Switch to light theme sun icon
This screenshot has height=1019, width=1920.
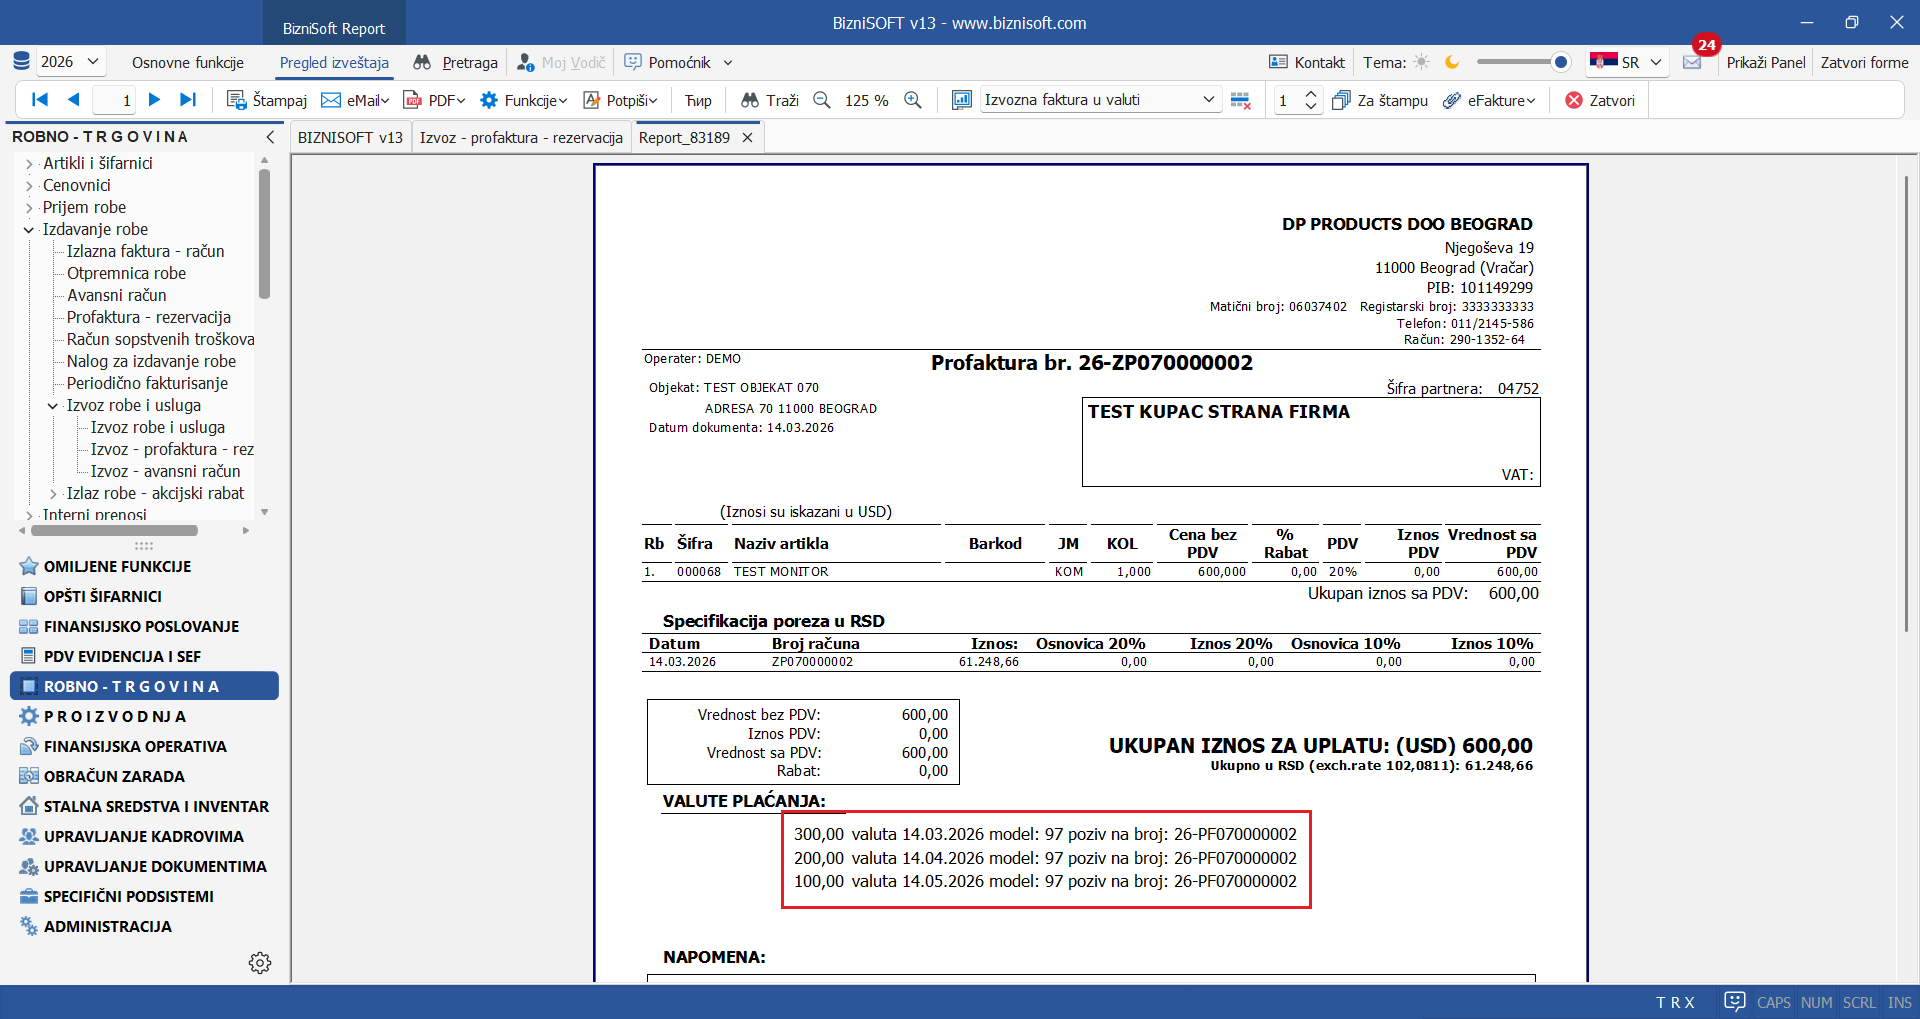coord(1422,62)
